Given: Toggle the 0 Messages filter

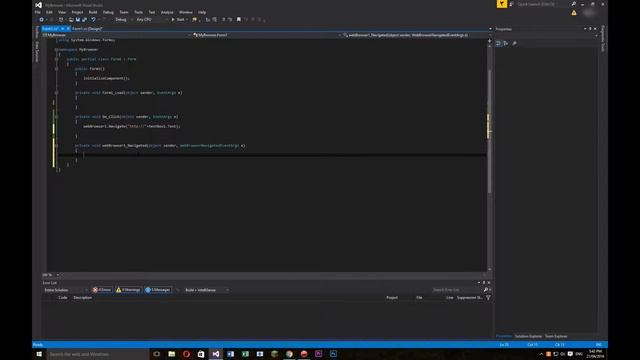Looking at the screenshot, I should [x=158, y=290].
